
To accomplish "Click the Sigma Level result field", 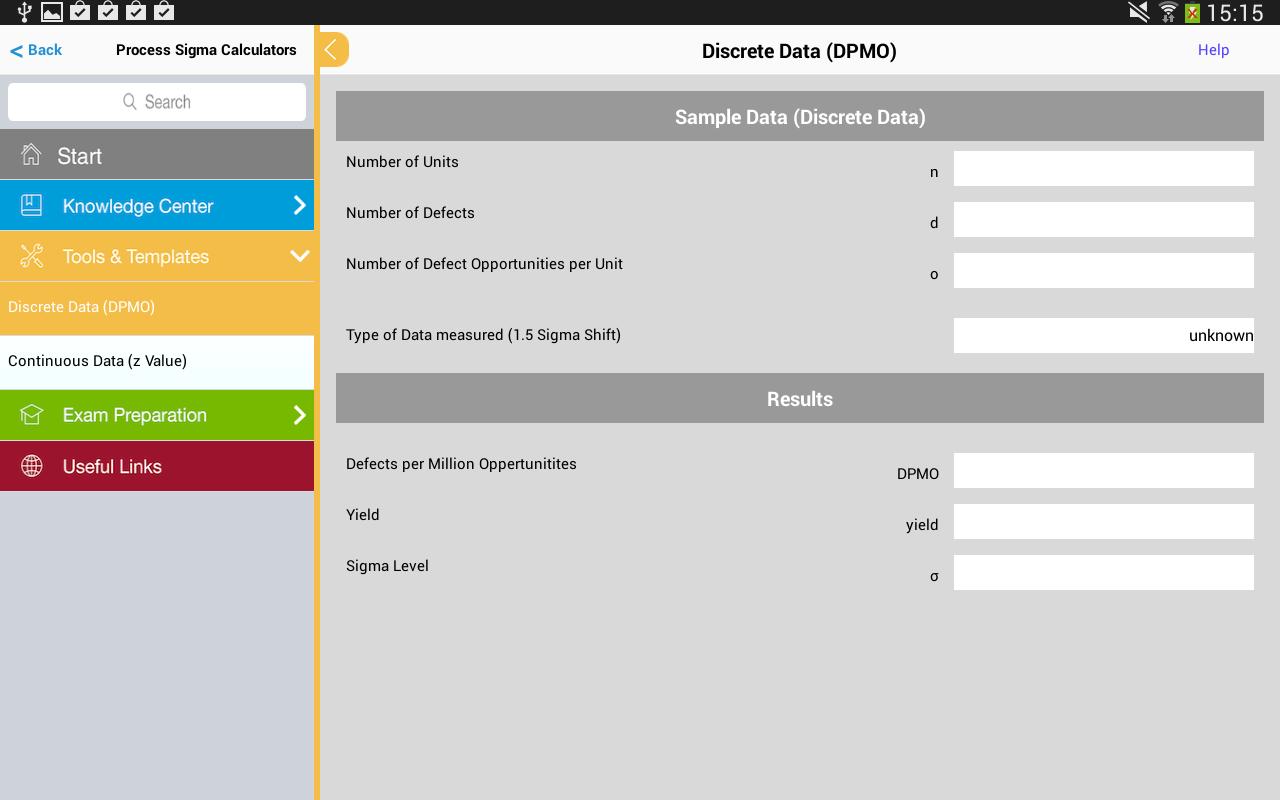I will [x=1103, y=573].
